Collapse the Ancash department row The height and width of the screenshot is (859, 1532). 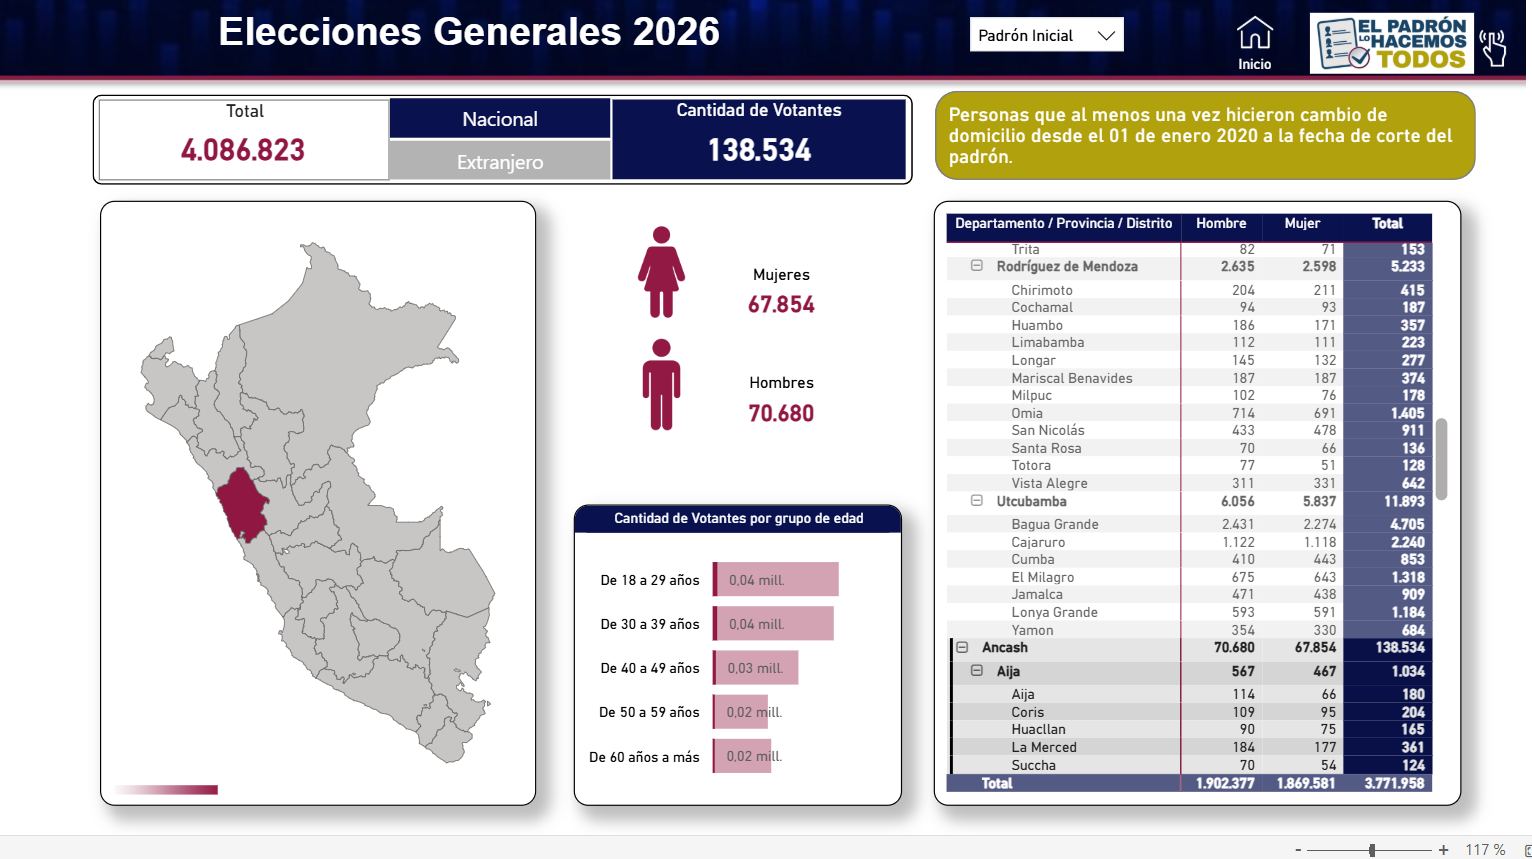(962, 647)
